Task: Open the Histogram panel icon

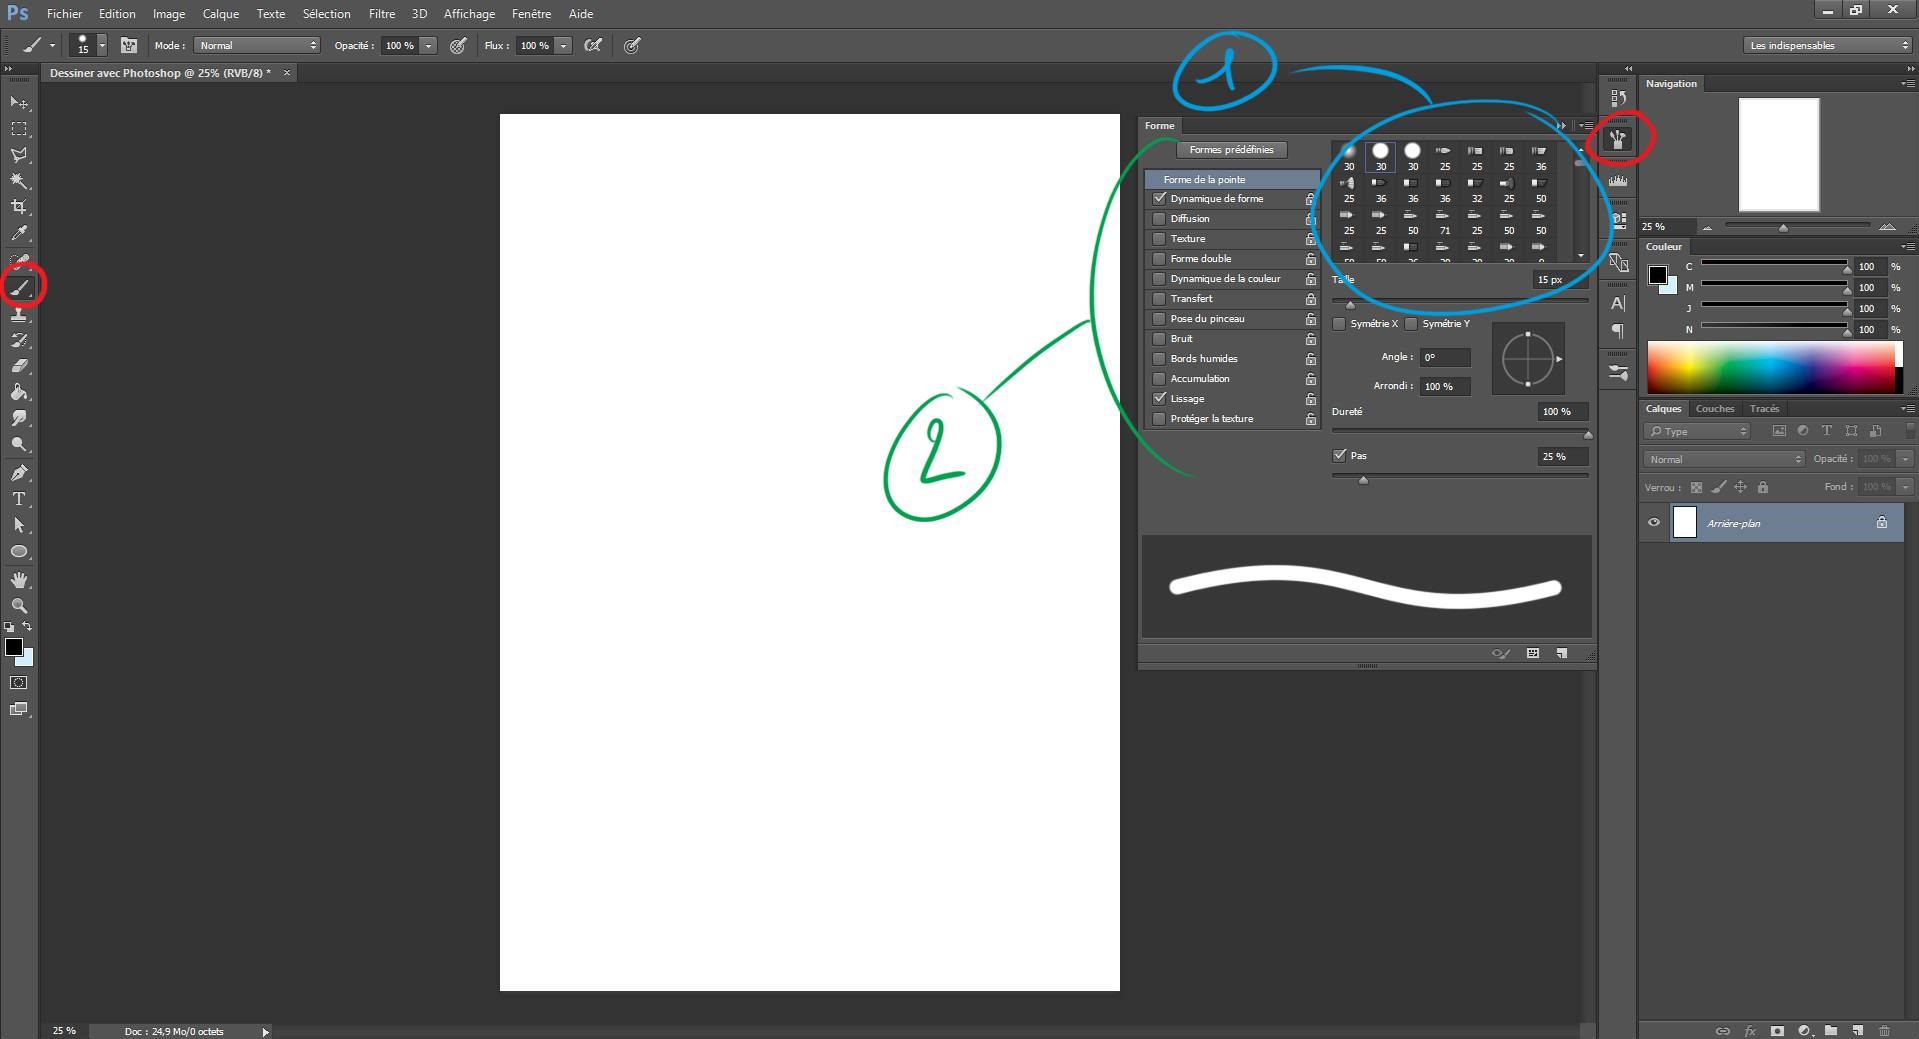Action: (x=1617, y=180)
